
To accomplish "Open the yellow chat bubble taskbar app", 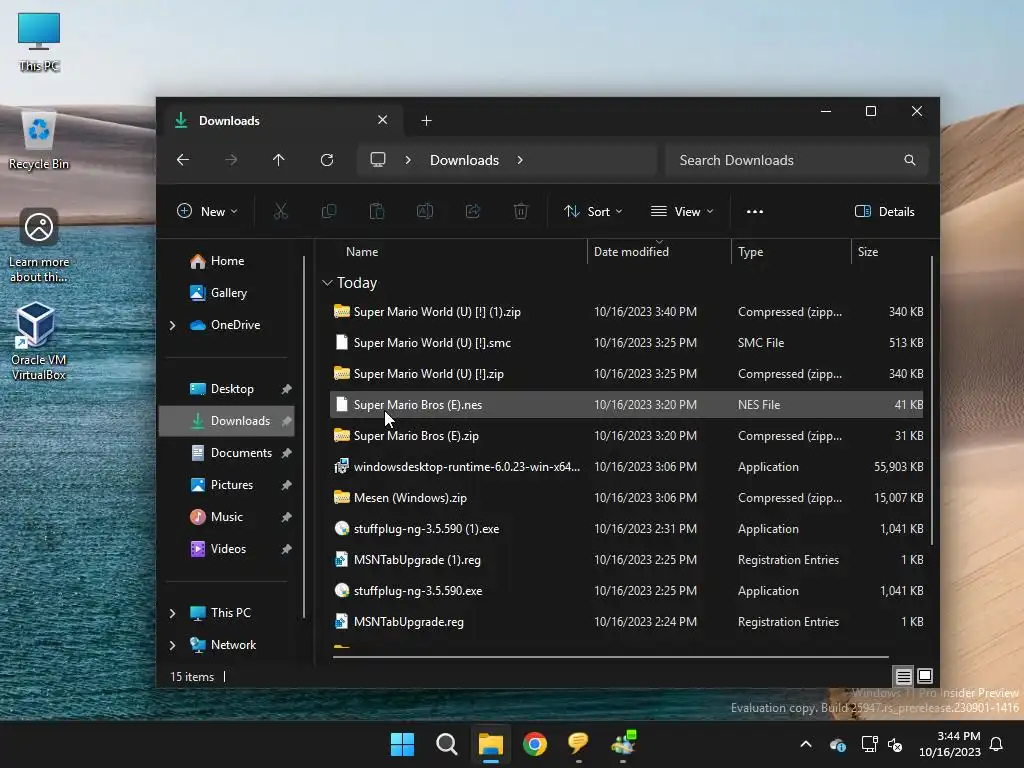I will tap(579, 744).
